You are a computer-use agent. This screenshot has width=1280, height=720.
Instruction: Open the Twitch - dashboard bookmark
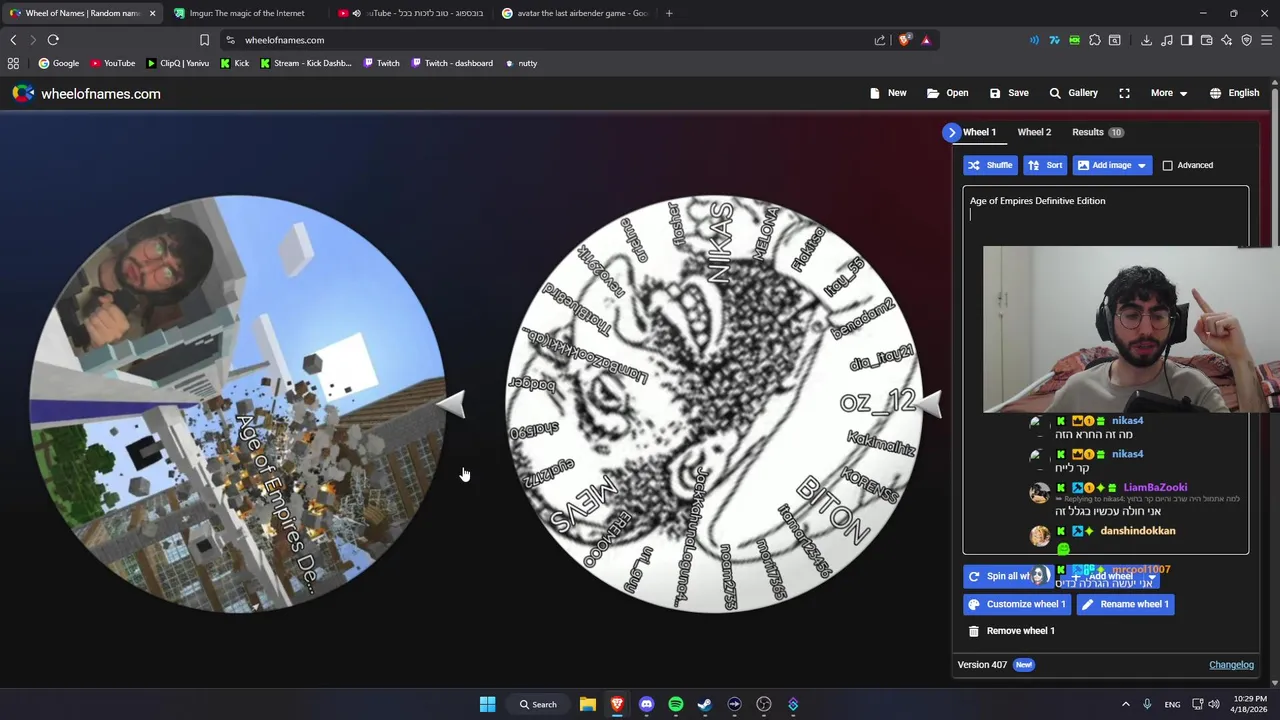click(451, 63)
